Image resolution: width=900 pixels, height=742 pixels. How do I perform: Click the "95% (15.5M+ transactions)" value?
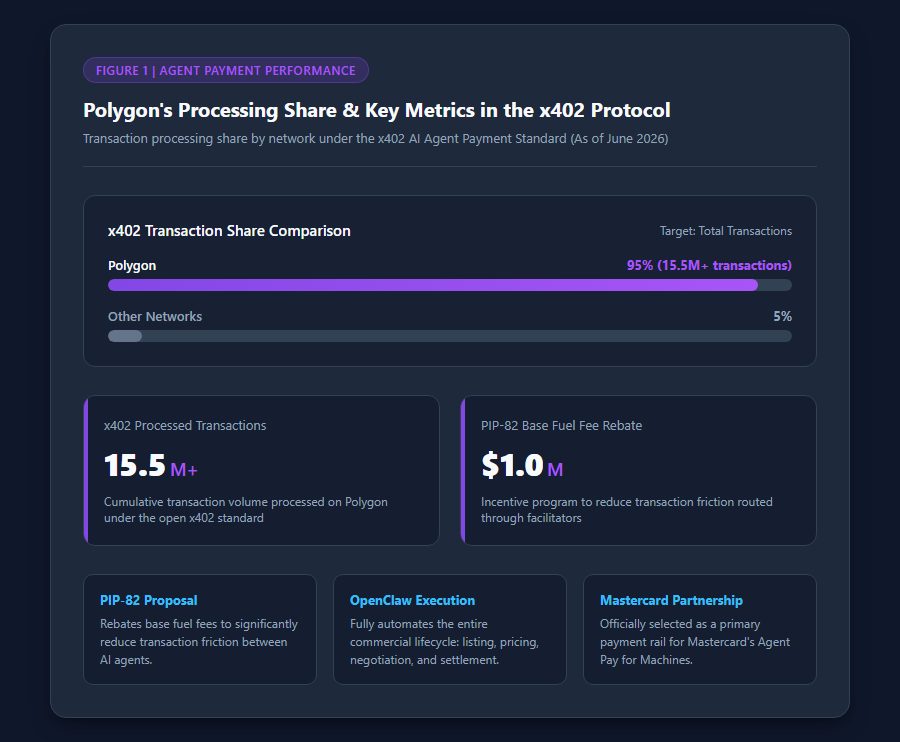coord(709,265)
